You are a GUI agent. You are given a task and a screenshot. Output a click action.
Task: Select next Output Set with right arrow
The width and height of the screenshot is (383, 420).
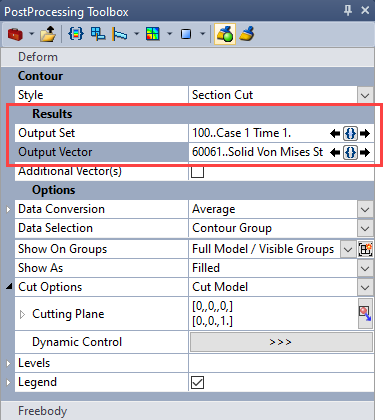click(365, 134)
